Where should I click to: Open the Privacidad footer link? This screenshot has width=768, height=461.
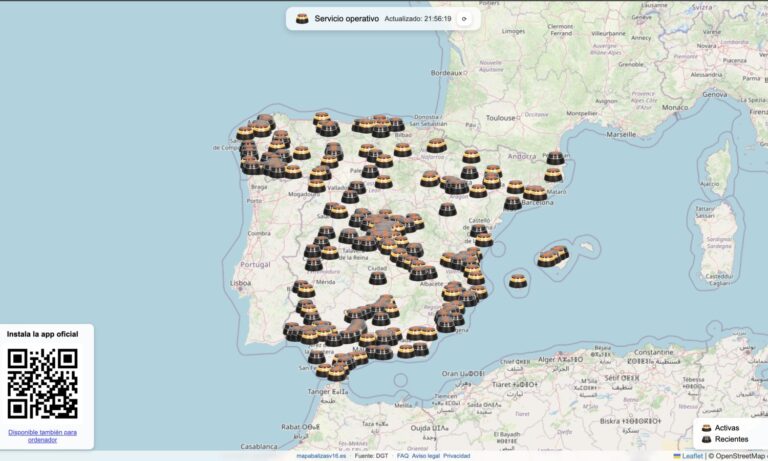coord(457,455)
